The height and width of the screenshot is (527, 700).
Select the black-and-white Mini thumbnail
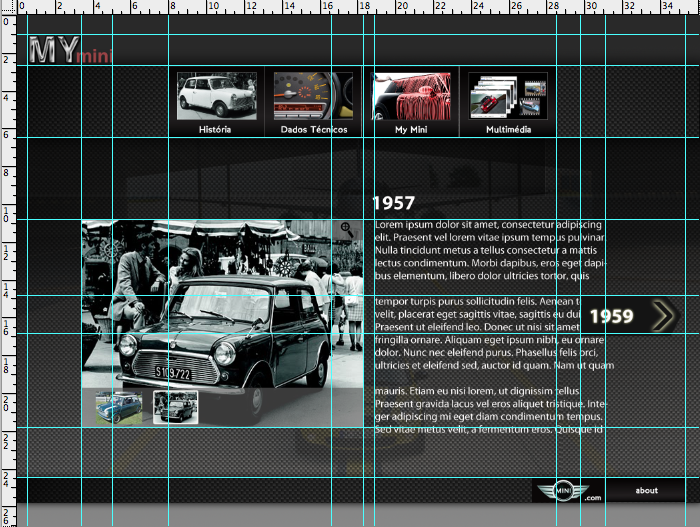(175, 407)
